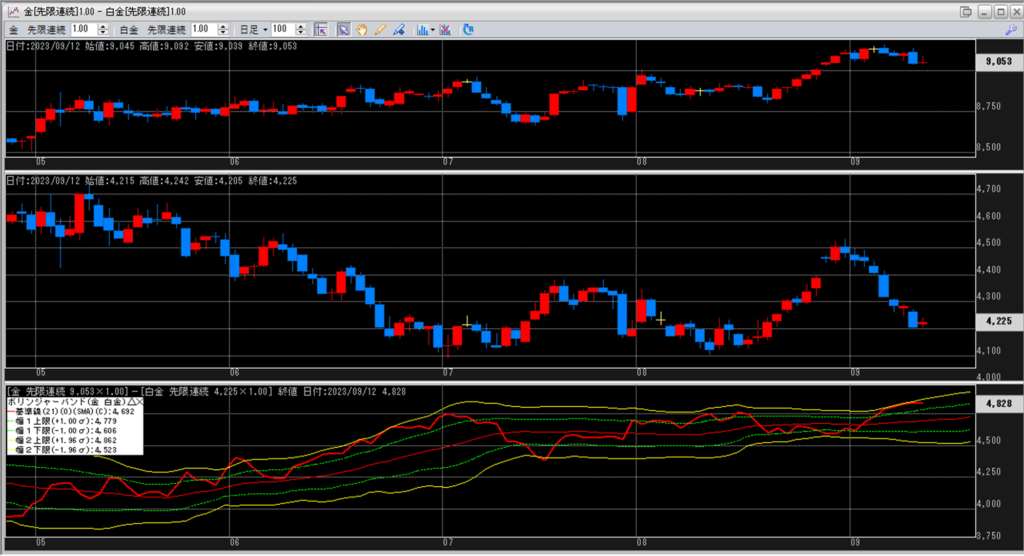1024x556 pixels.
Task: Click the bar count field showing 100
Action: [282, 29]
